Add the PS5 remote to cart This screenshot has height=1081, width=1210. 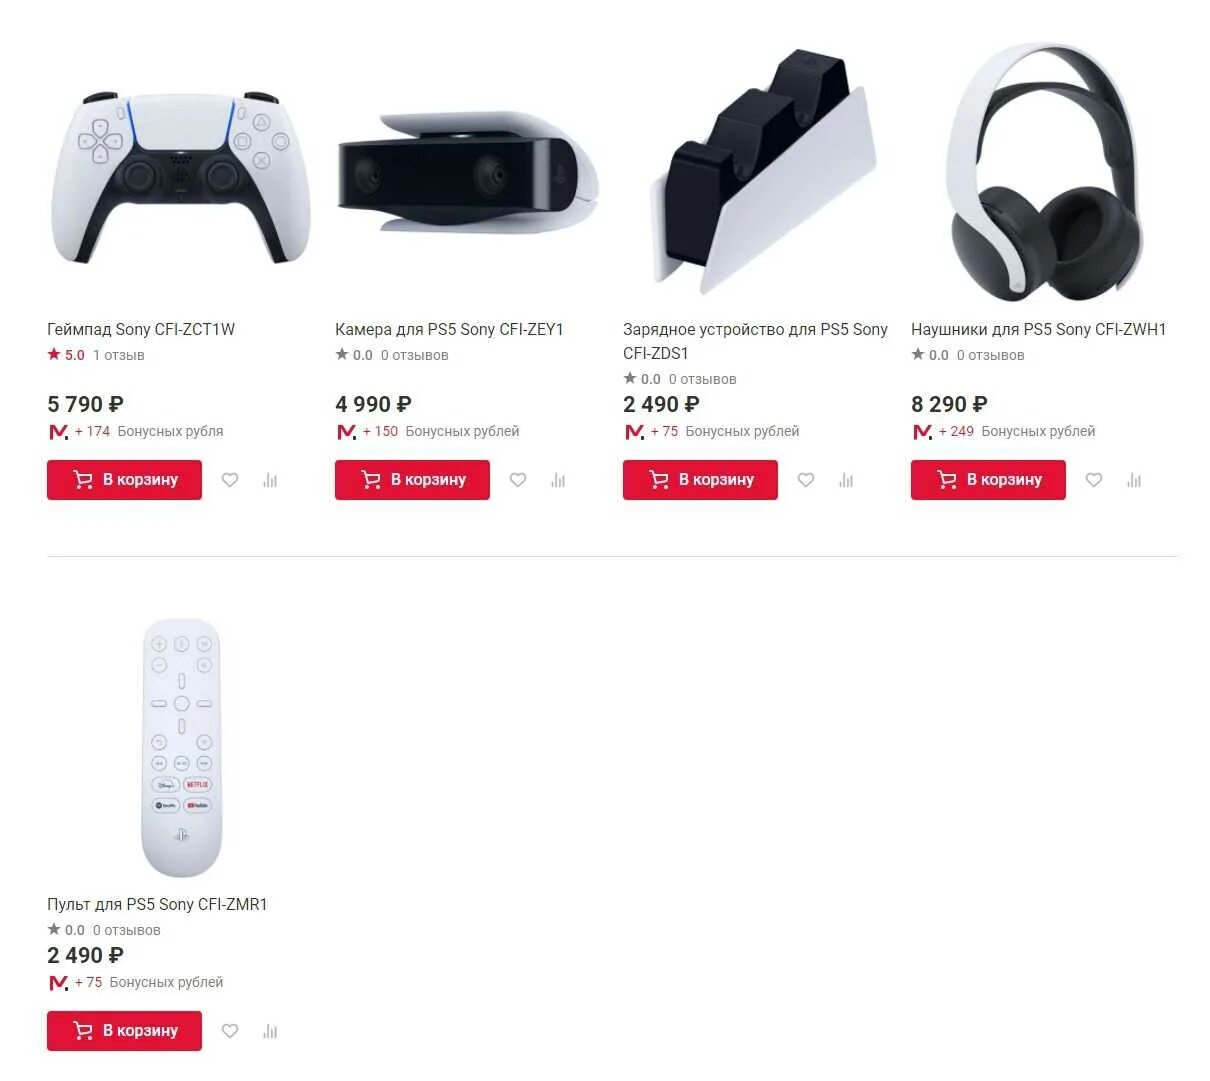click(124, 1031)
